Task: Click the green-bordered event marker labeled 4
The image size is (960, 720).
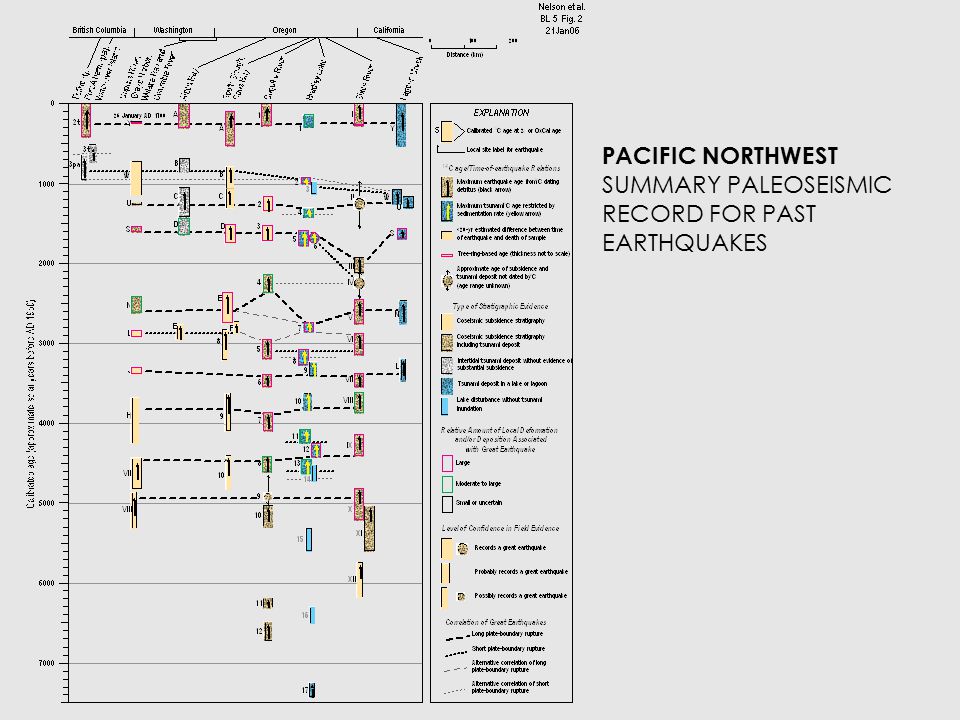Action: point(268,283)
